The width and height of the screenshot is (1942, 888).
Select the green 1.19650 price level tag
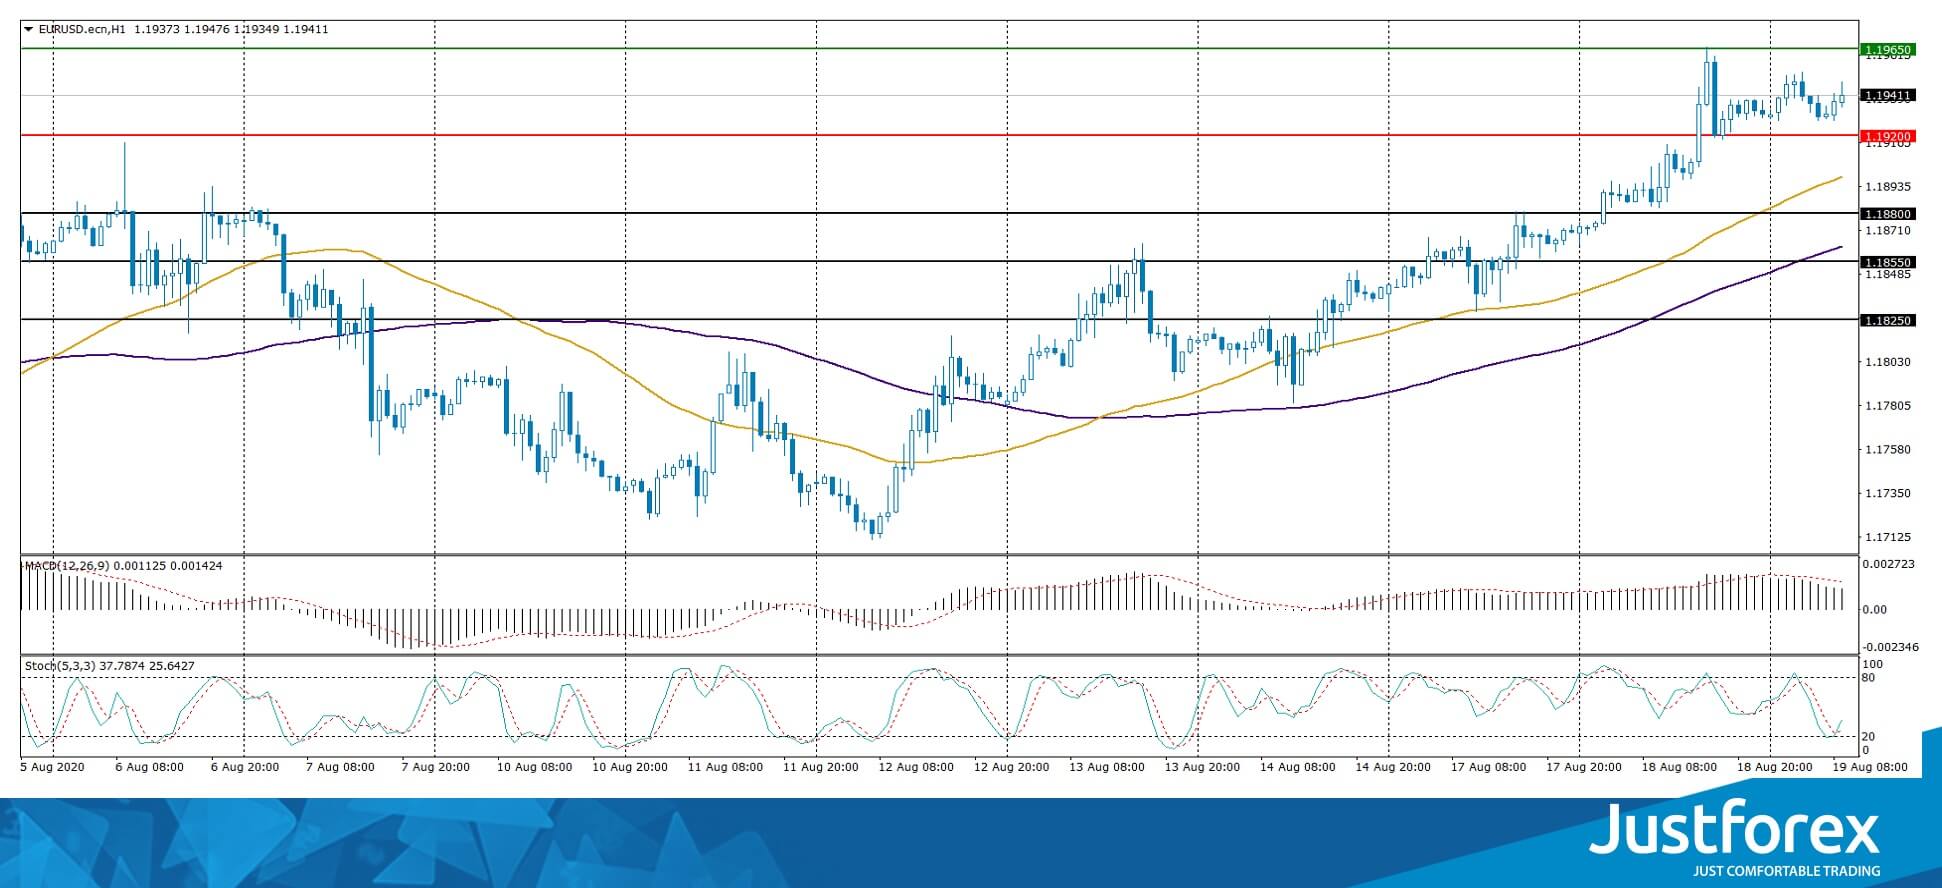pyautogui.click(x=1887, y=49)
